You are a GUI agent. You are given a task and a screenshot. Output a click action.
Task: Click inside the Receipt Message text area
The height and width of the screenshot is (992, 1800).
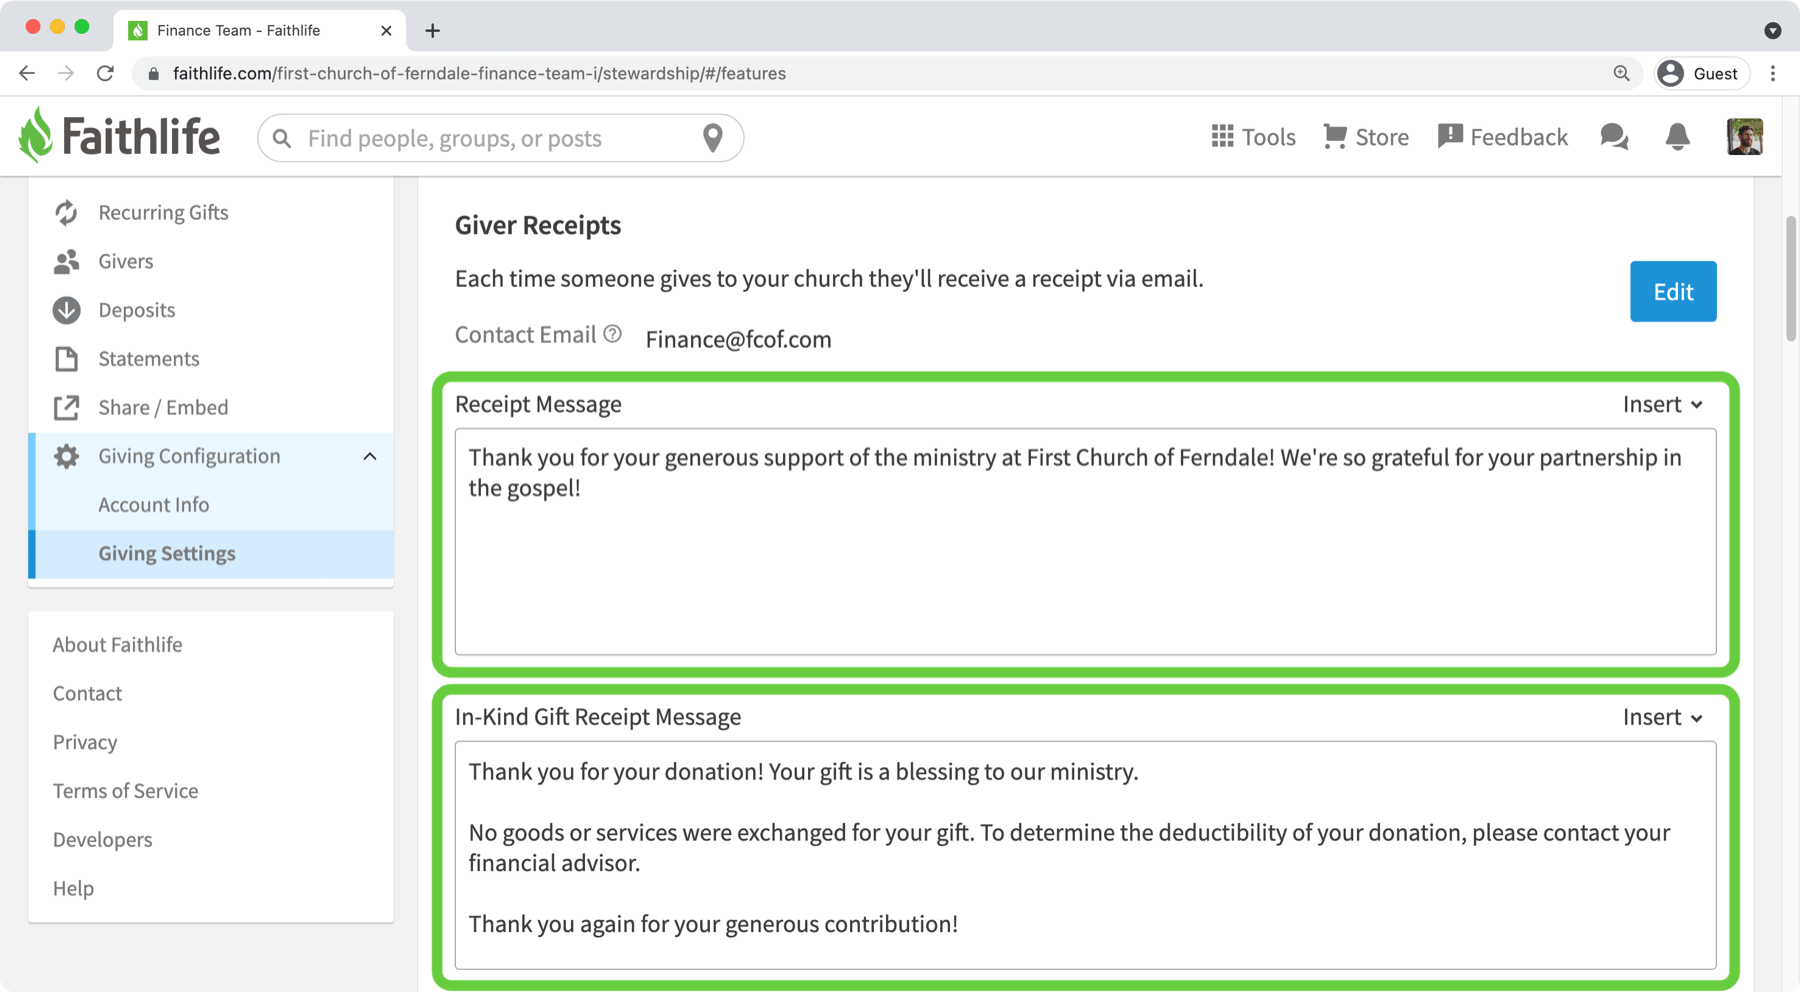point(1085,542)
